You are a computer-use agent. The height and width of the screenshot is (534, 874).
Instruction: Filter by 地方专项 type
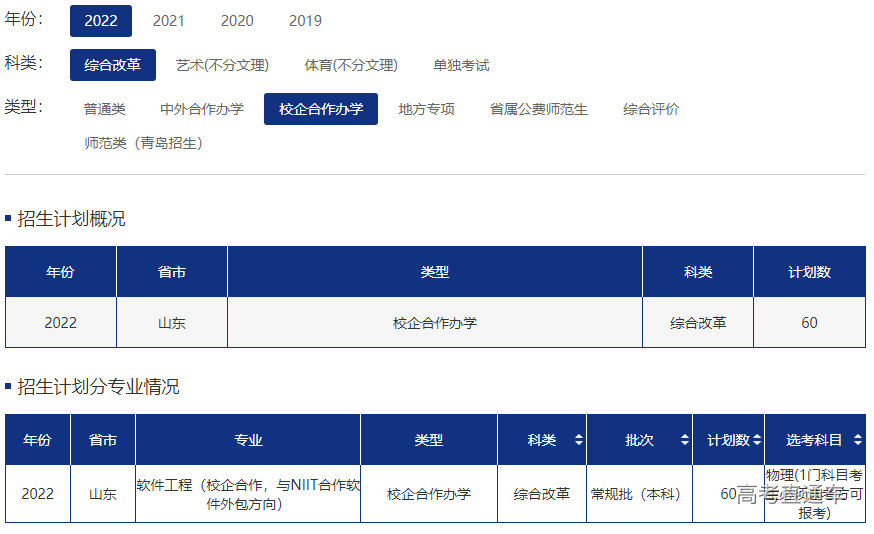click(426, 109)
